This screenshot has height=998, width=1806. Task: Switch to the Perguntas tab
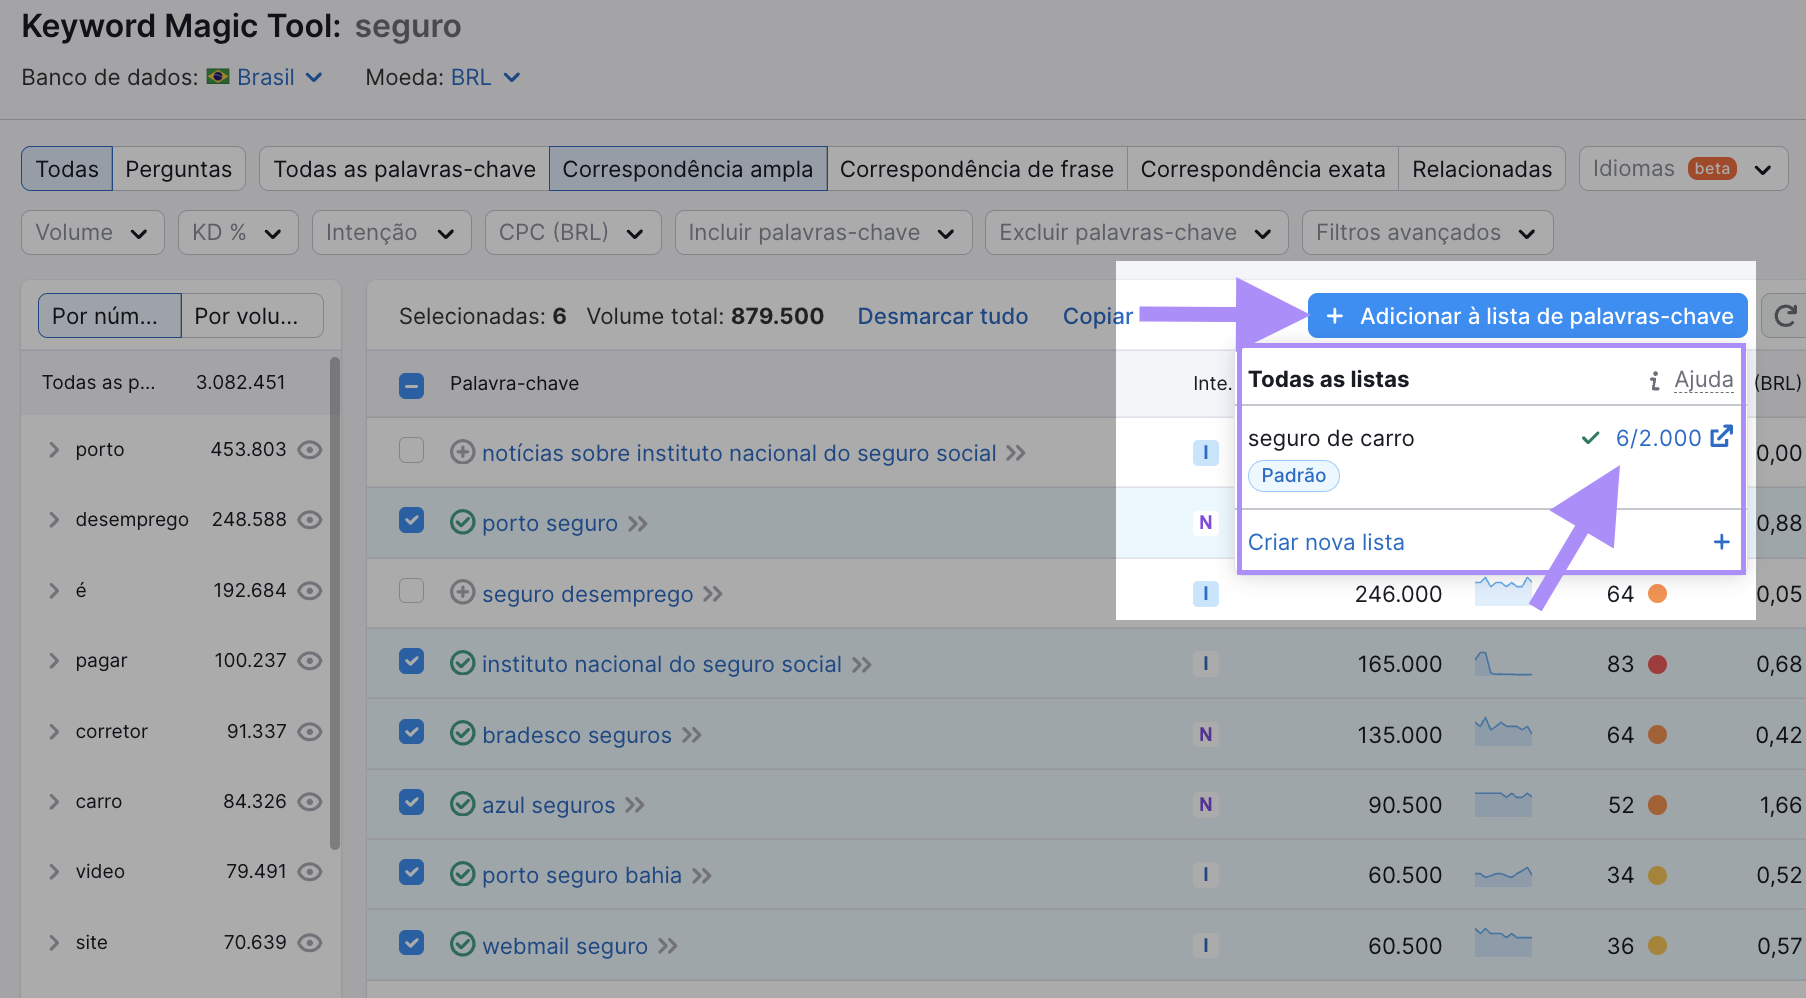click(x=179, y=168)
